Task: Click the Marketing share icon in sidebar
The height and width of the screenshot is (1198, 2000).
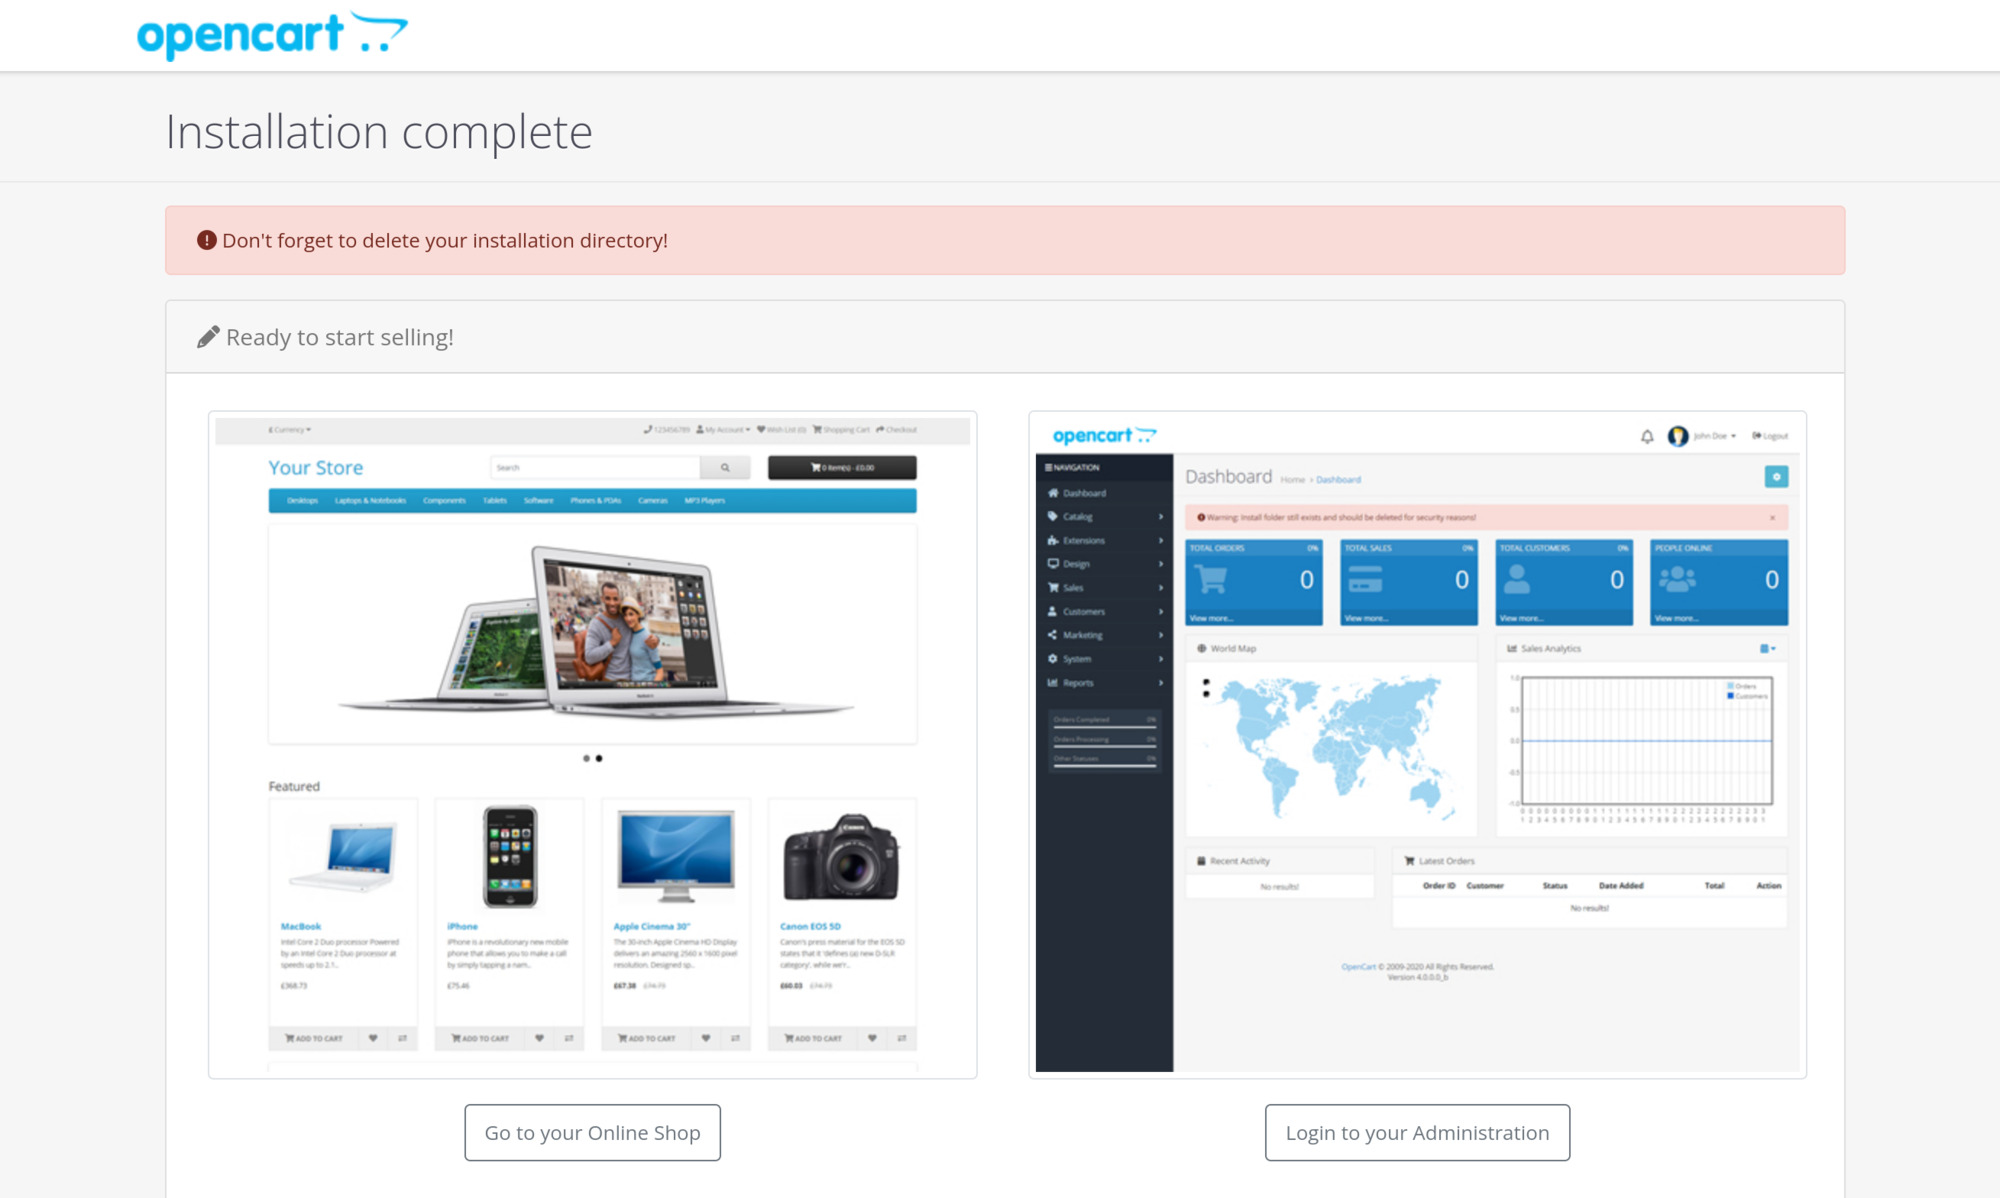Action: [x=1052, y=635]
